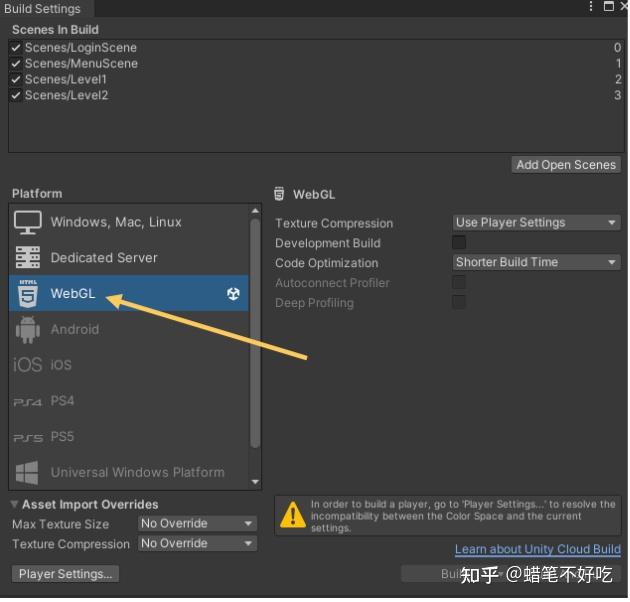Click the Dedicated Server platform icon
Screen dimensions: 630x602
pyautogui.click(x=28, y=258)
